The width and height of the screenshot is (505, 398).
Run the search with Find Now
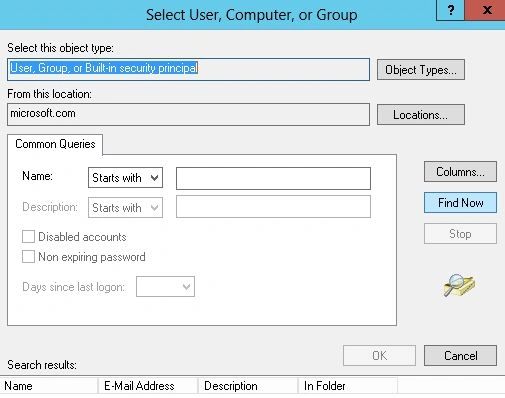point(460,203)
